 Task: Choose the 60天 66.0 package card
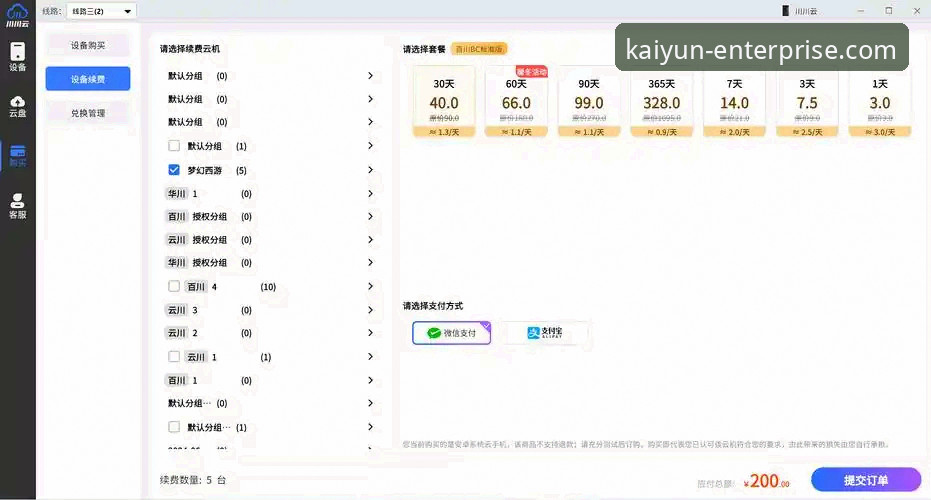516,102
